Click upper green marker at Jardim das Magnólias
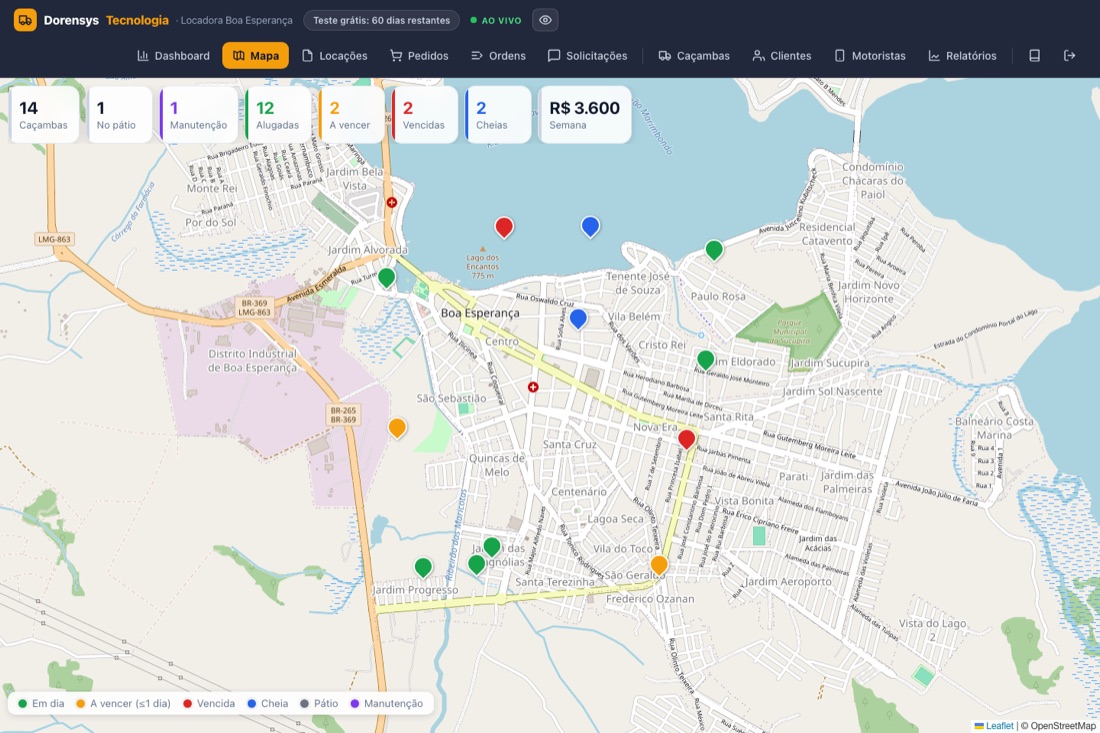 point(492,546)
